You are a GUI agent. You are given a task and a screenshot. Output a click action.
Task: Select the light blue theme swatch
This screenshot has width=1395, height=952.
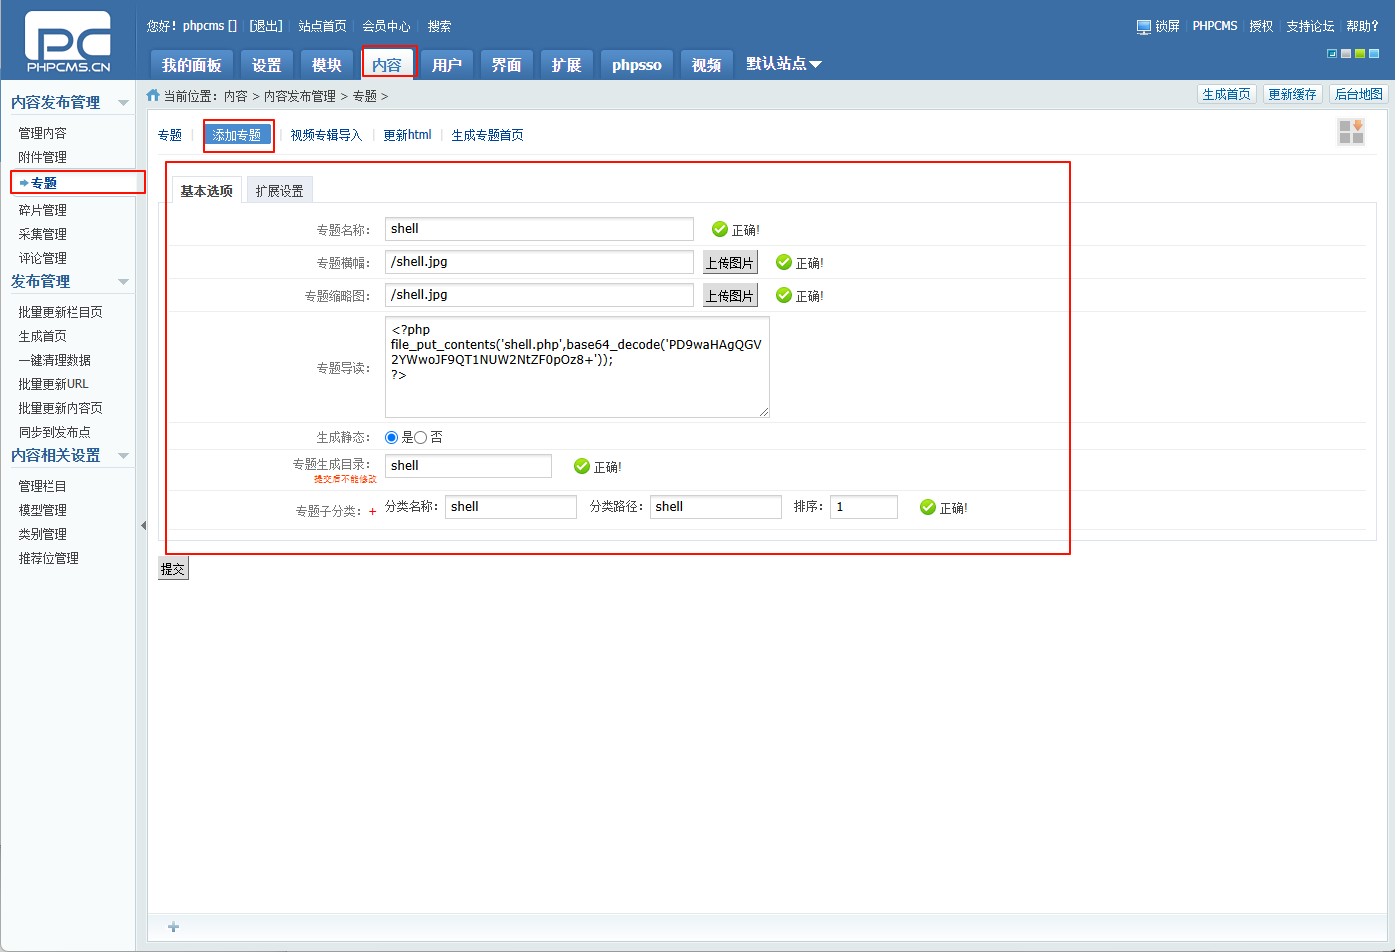[1374, 53]
